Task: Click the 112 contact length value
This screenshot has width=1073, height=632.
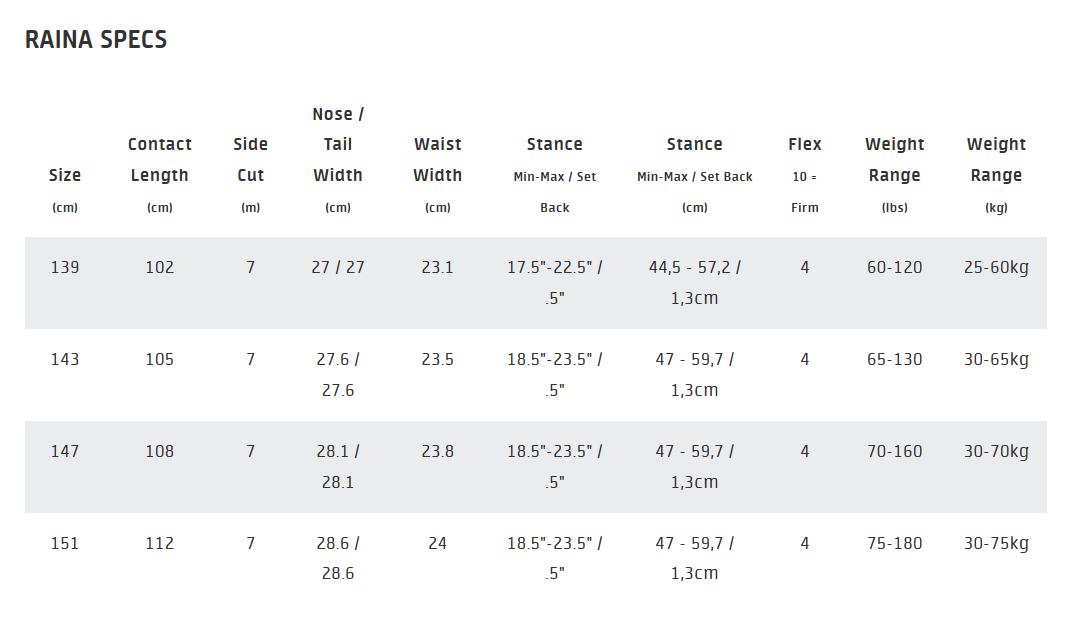Action: [160, 543]
